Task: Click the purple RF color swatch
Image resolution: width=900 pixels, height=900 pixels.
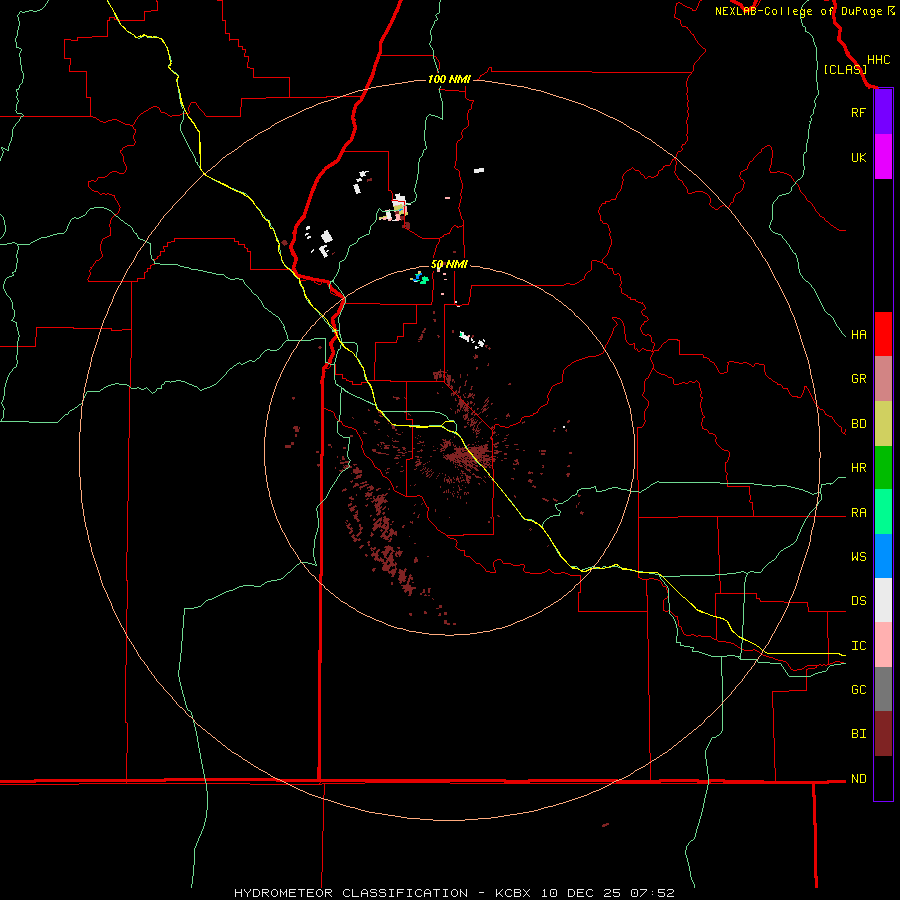Action: click(x=883, y=112)
